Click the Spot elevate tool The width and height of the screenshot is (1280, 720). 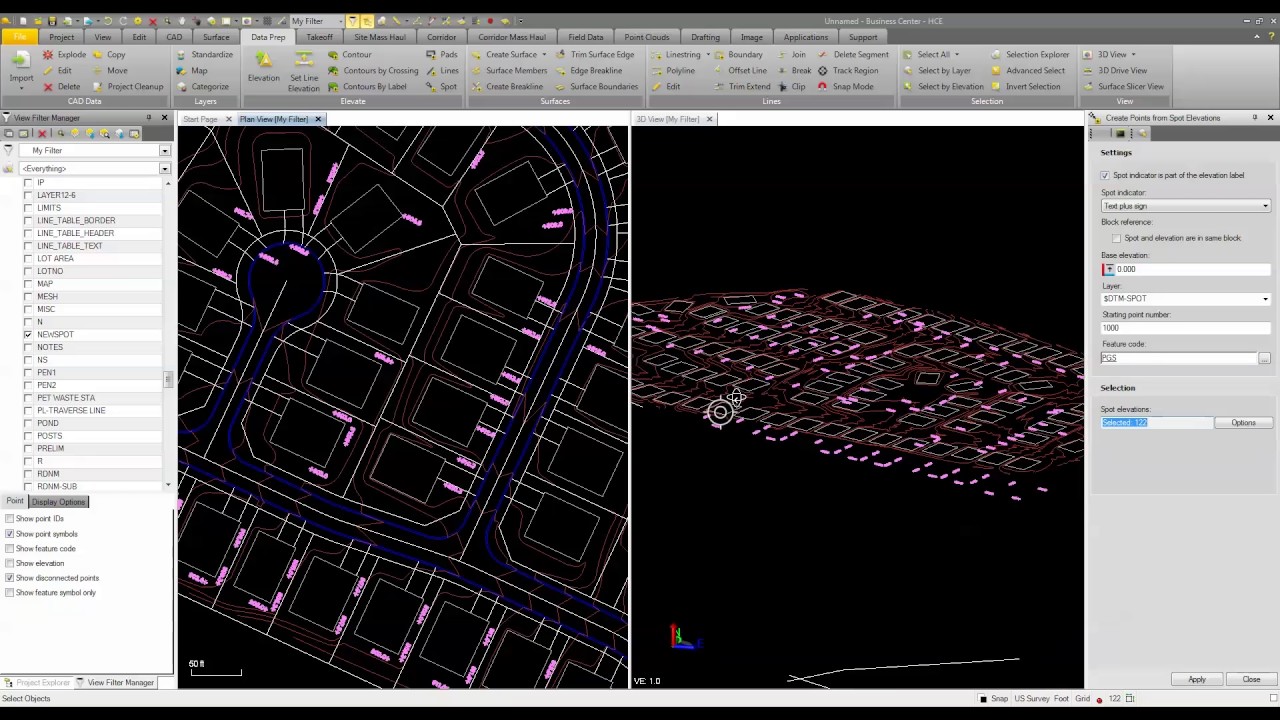click(441, 87)
